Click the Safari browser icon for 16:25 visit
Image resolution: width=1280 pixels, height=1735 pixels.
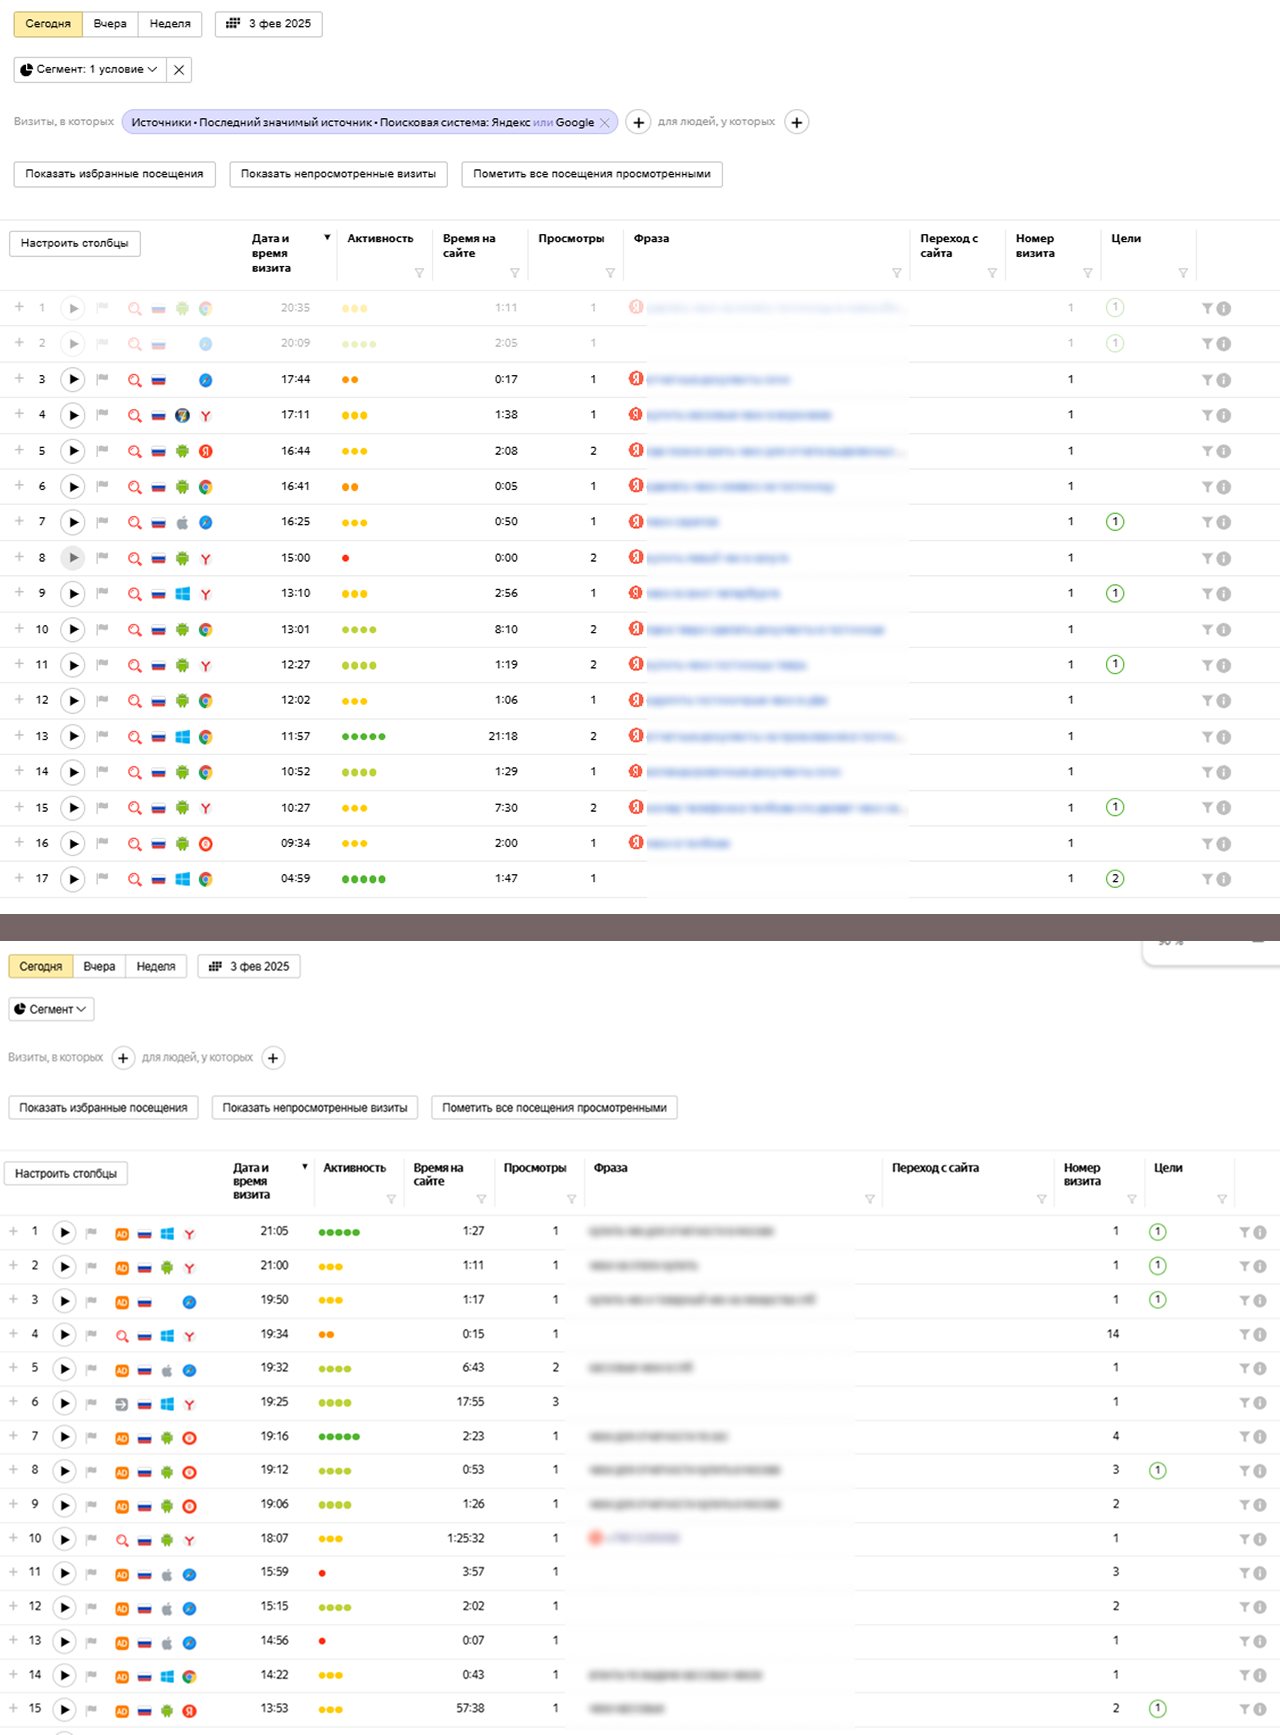(205, 523)
